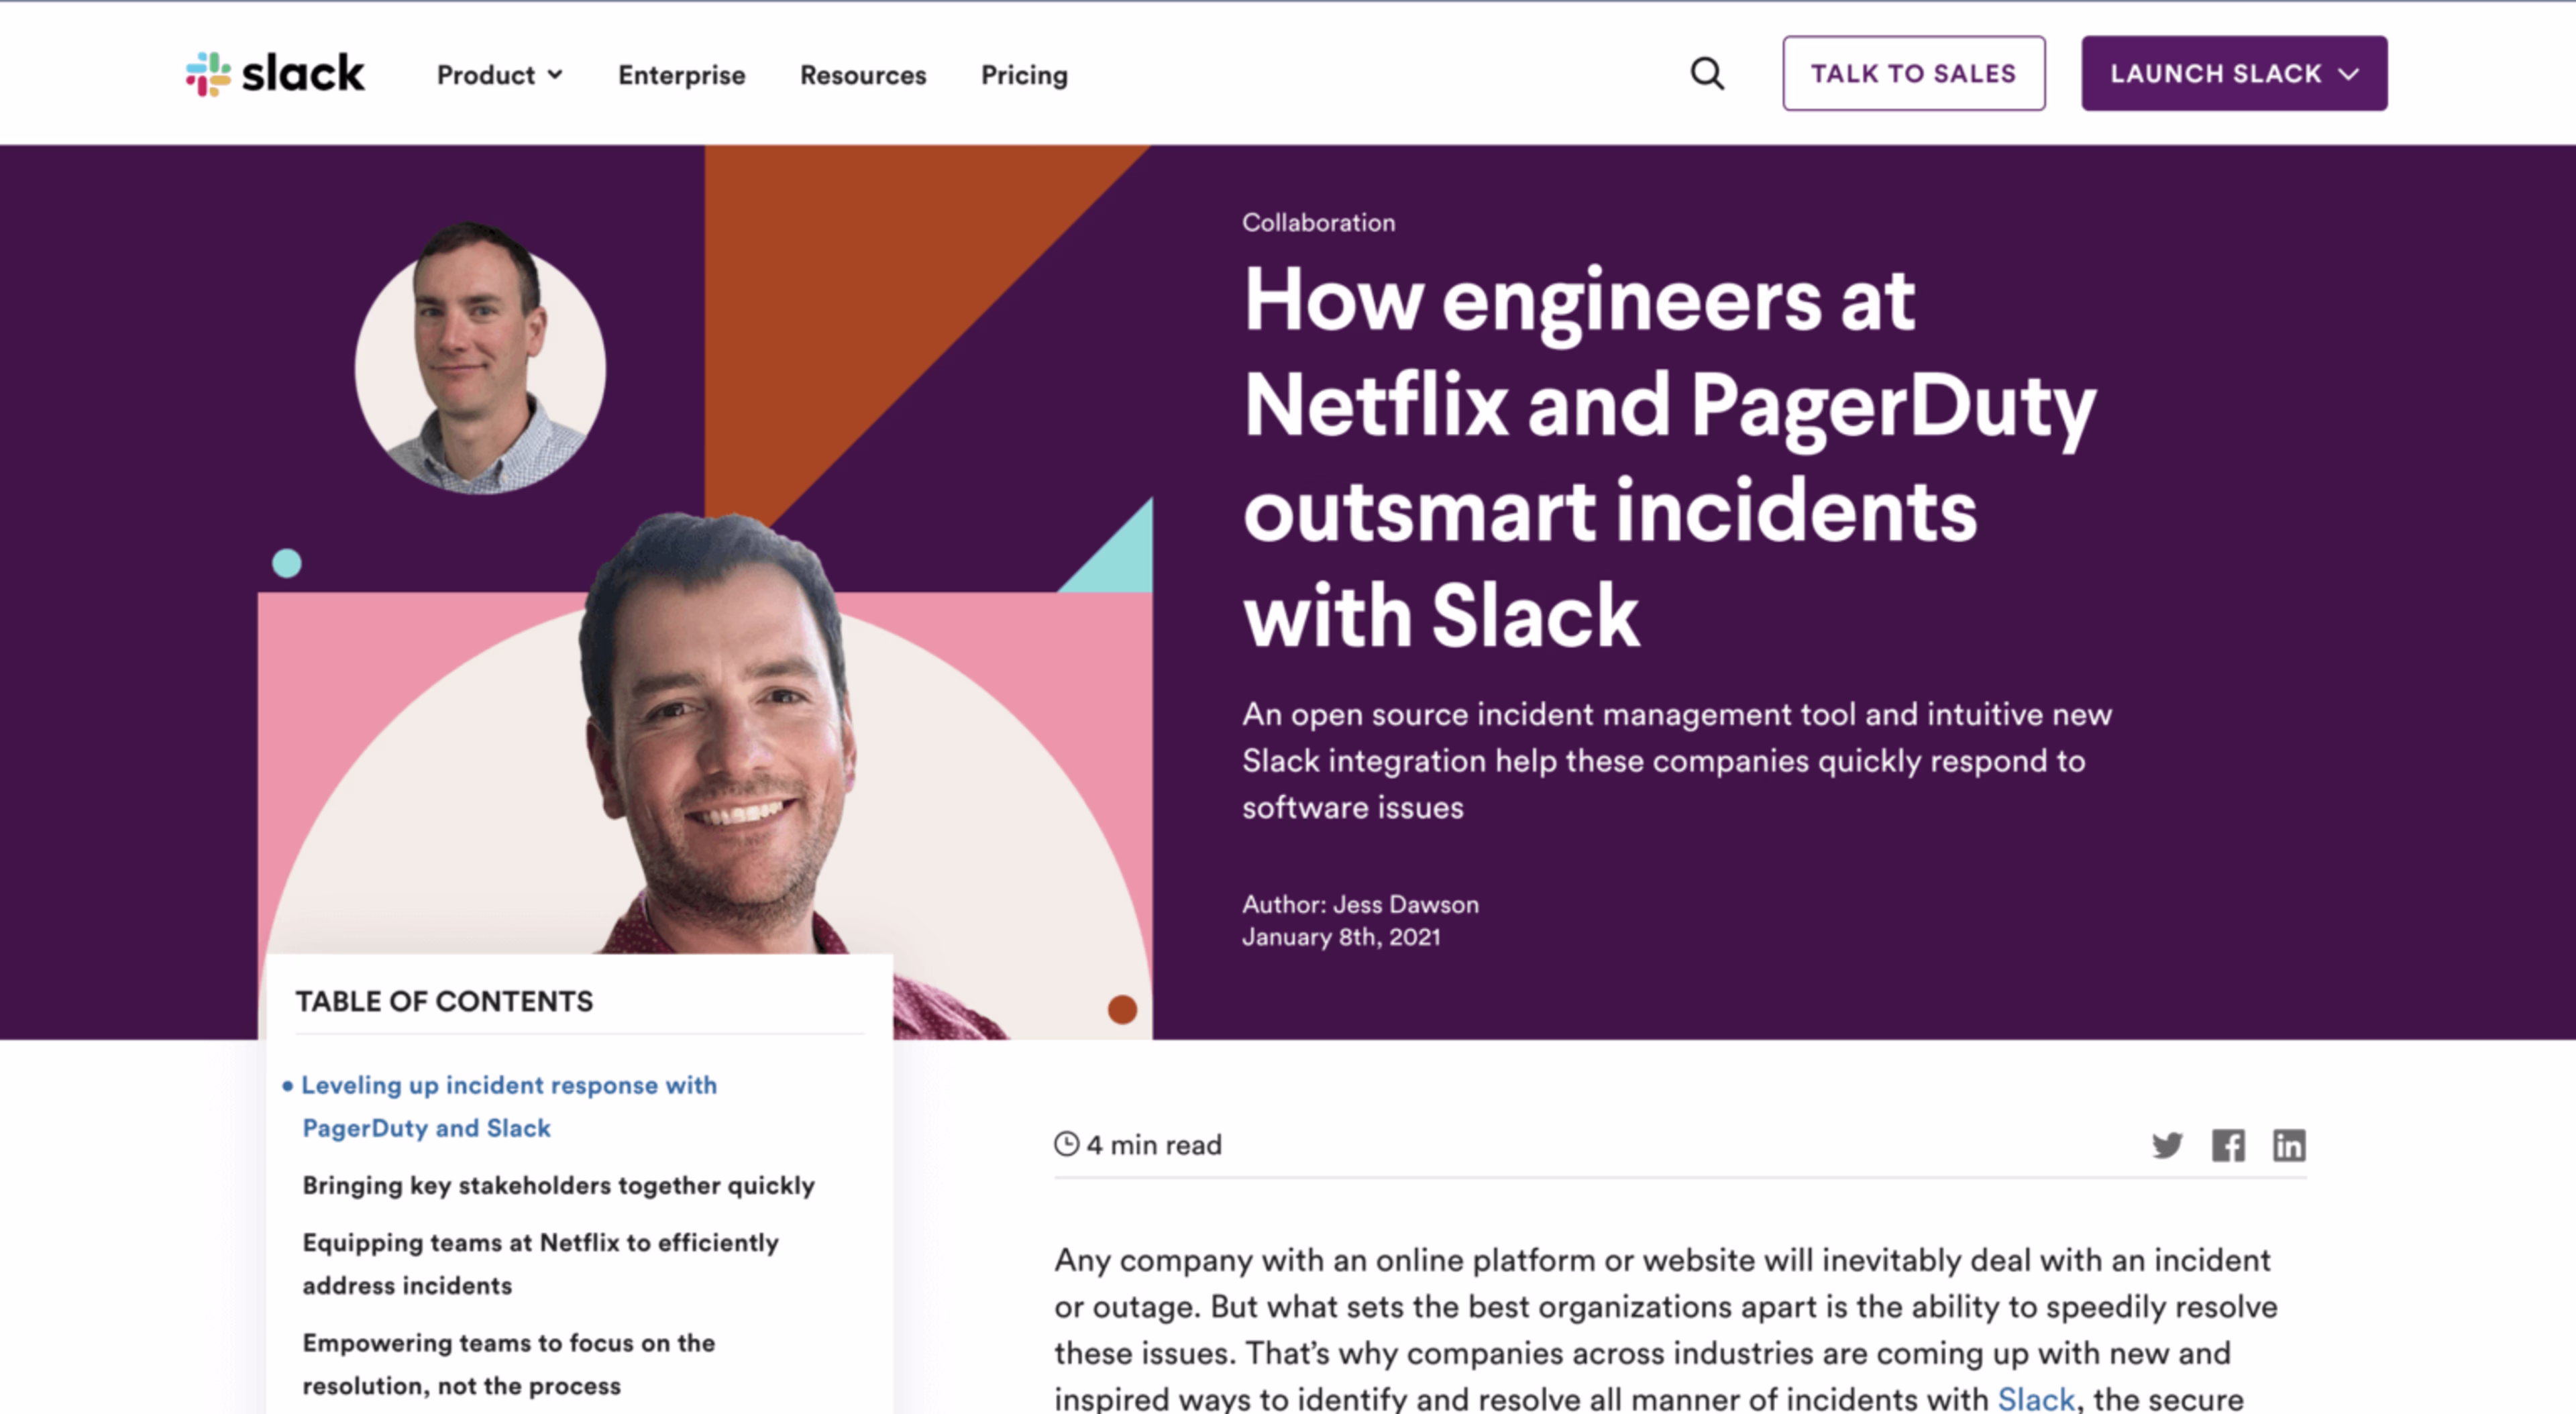
Task: Share article on LinkedIn
Action: 2289,1145
